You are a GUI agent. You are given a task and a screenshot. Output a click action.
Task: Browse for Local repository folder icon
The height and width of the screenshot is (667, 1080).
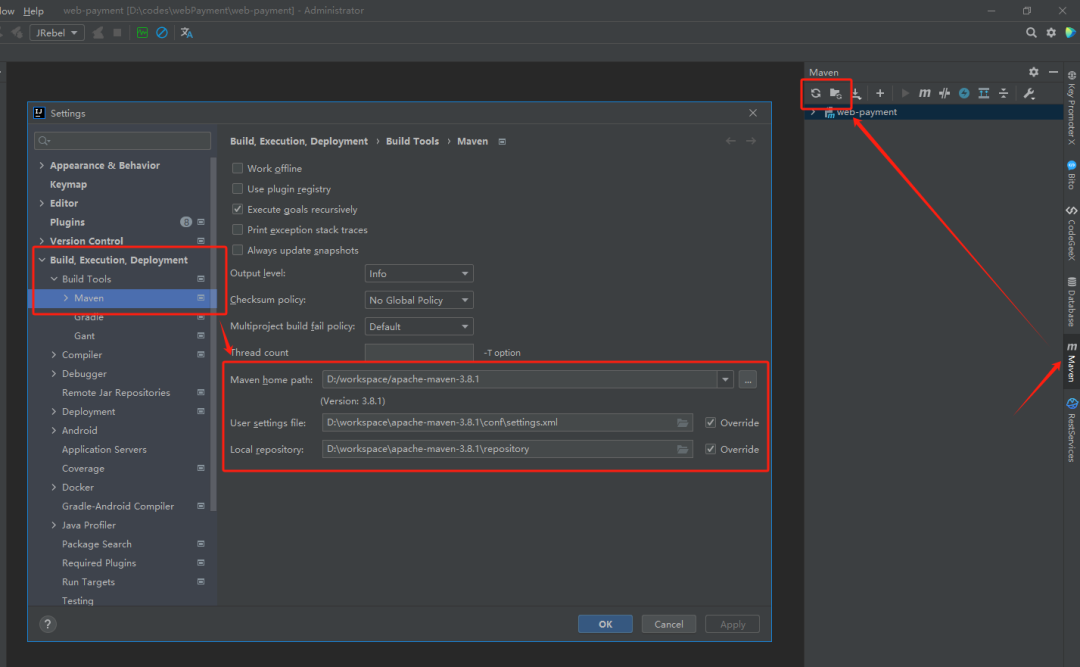[x=682, y=449]
